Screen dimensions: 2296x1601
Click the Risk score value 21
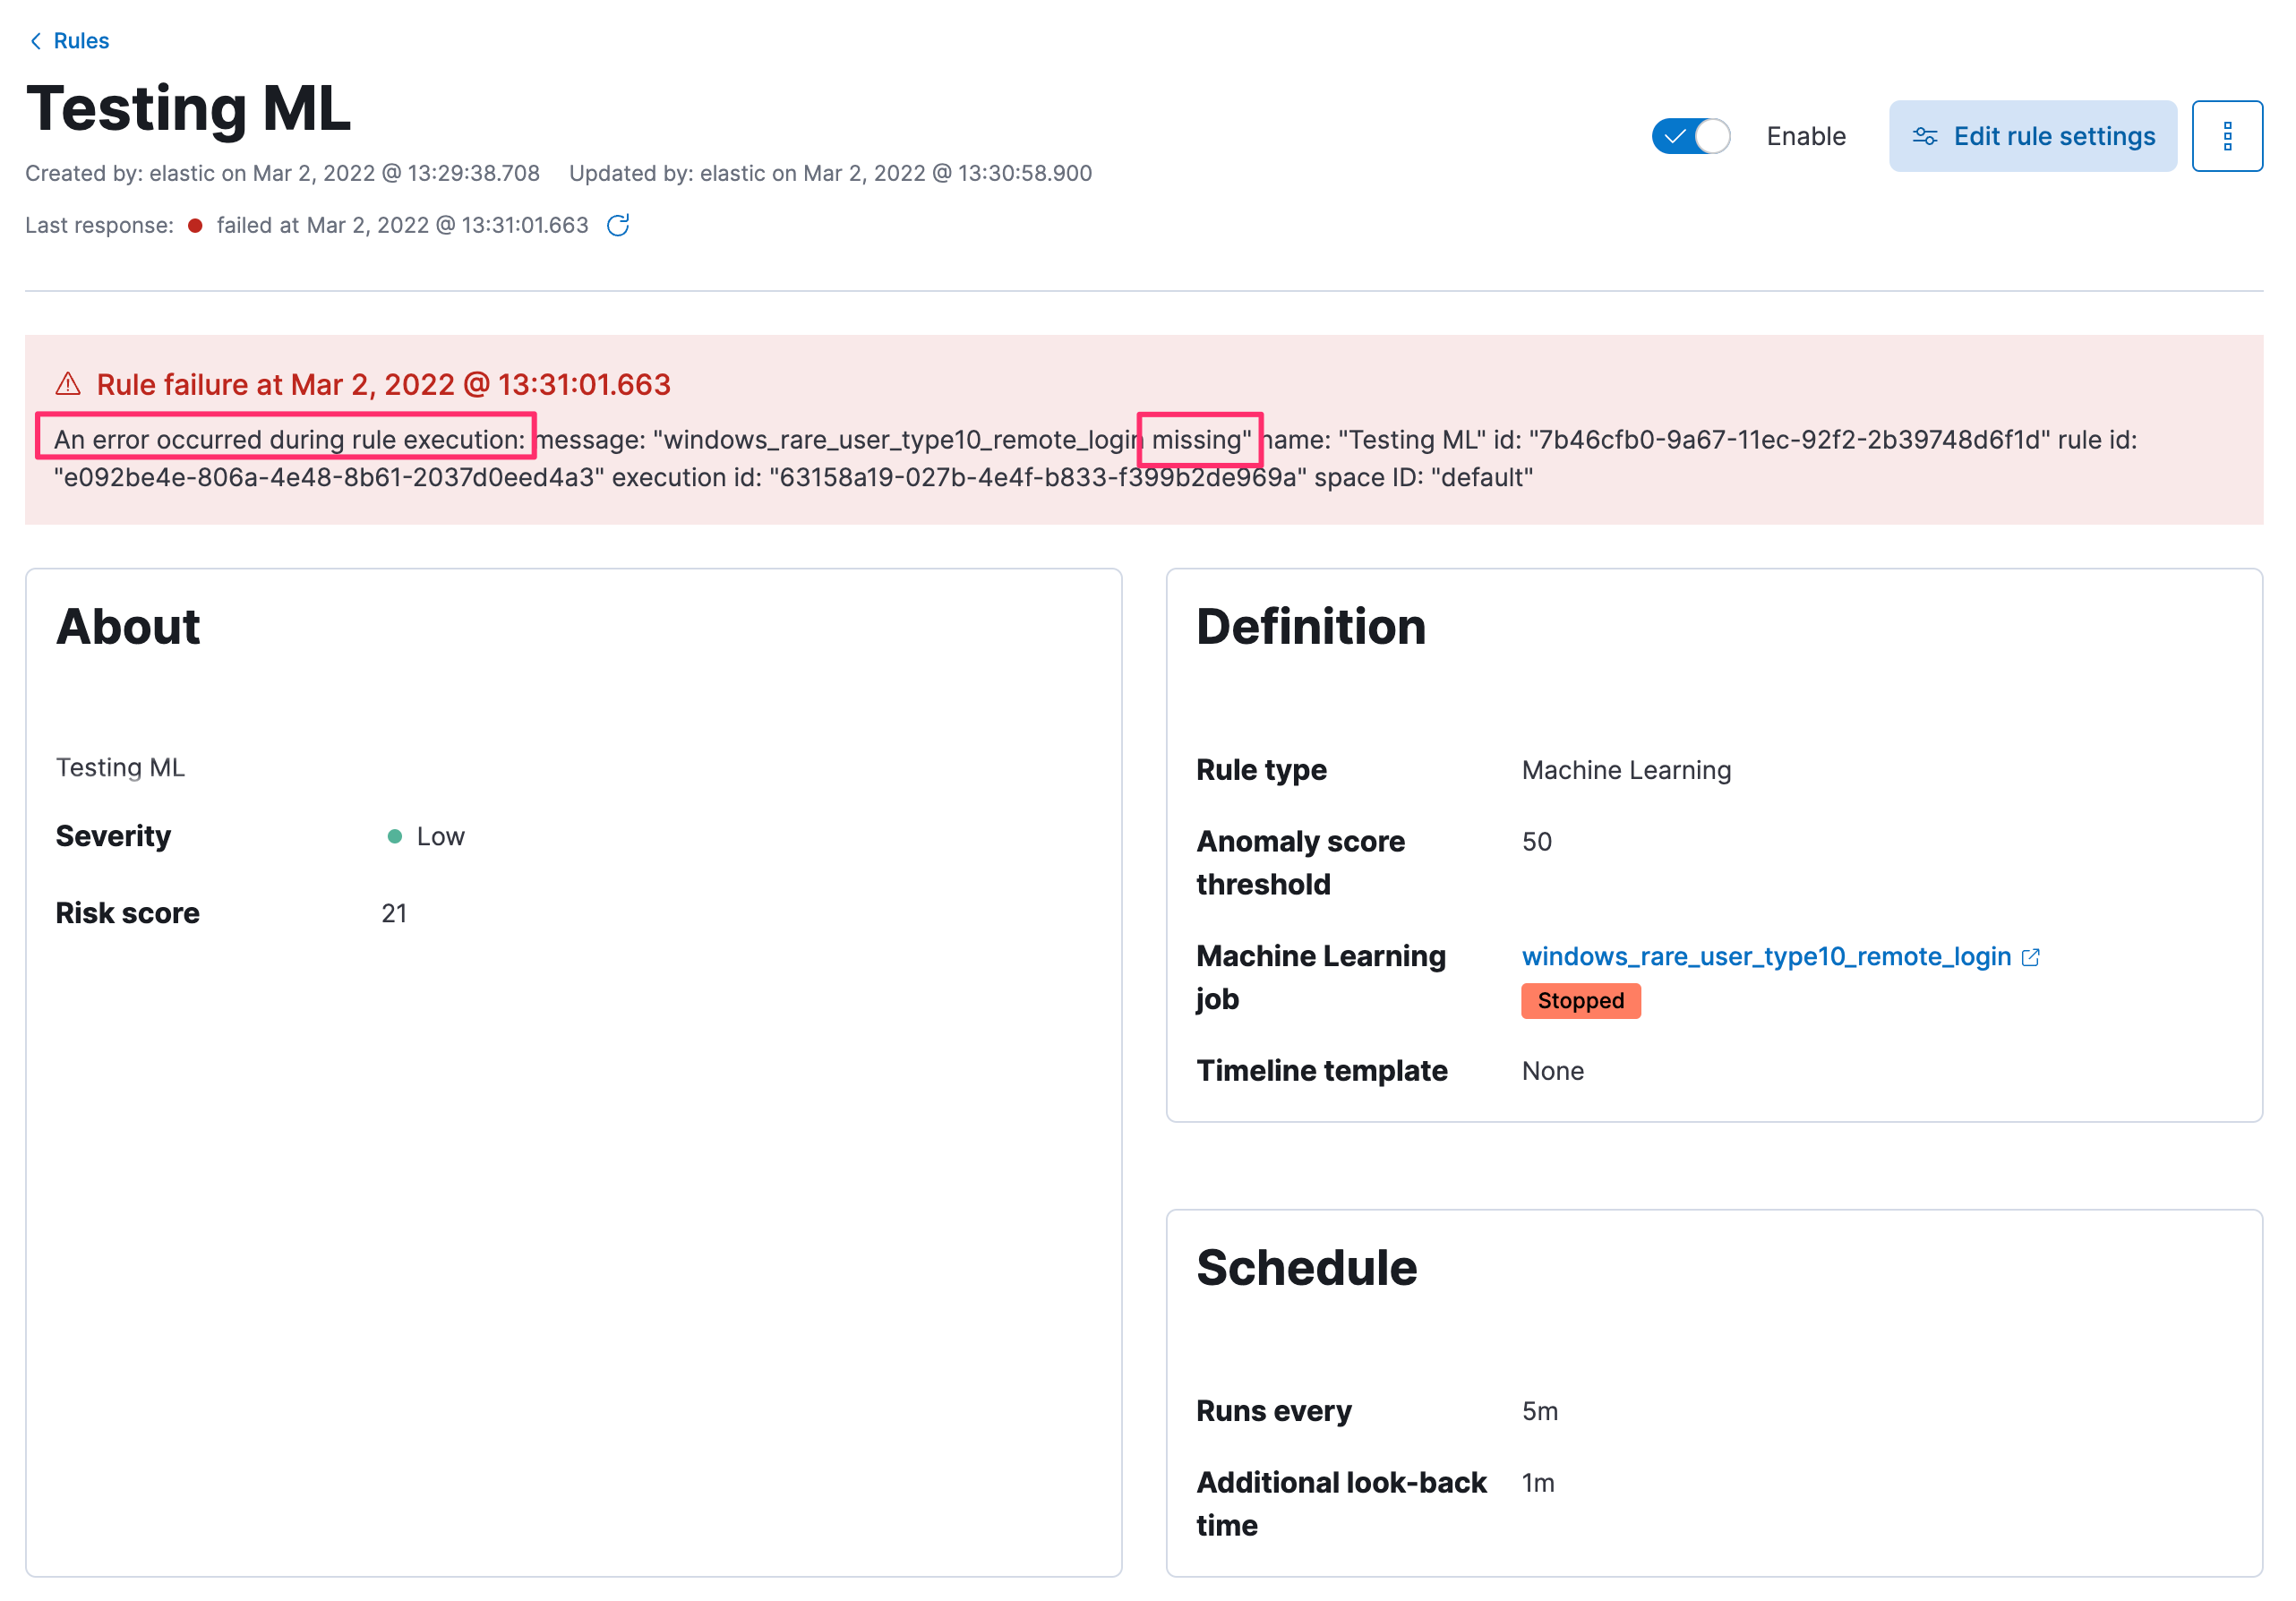coord(394,912)
